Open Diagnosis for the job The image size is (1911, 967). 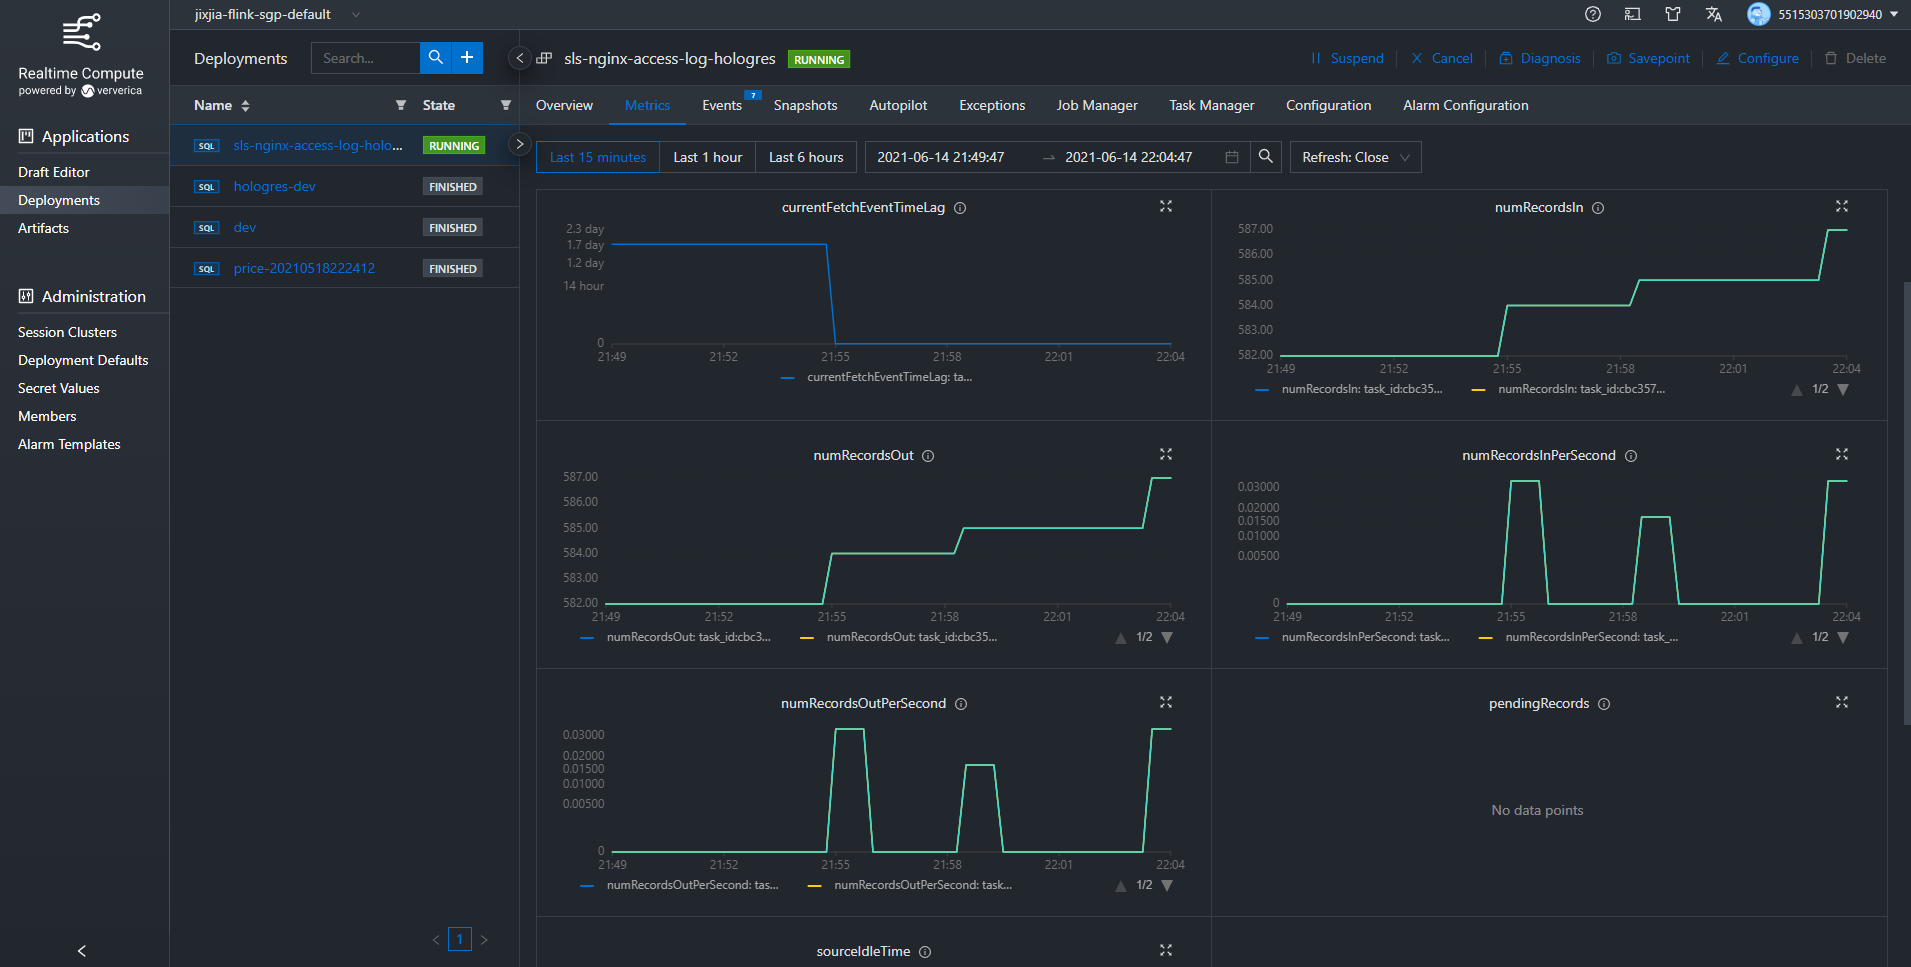click(1540, 58)
